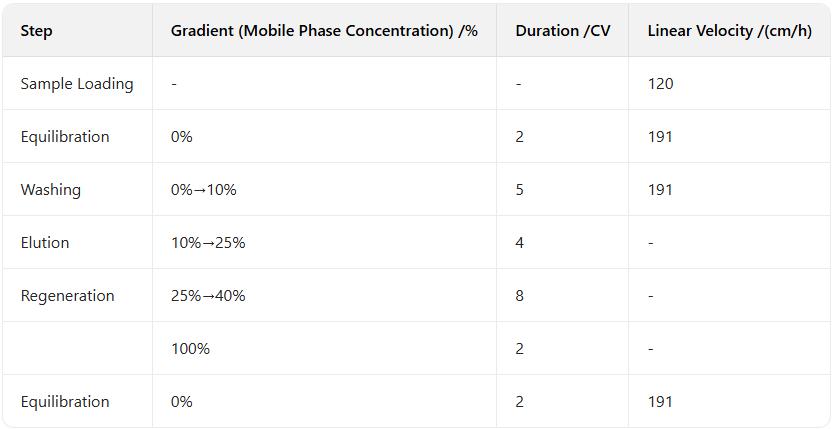The image size is (834, 429).
Task: Click the 10%→25% gradient cell
Action: pos(208,243)
